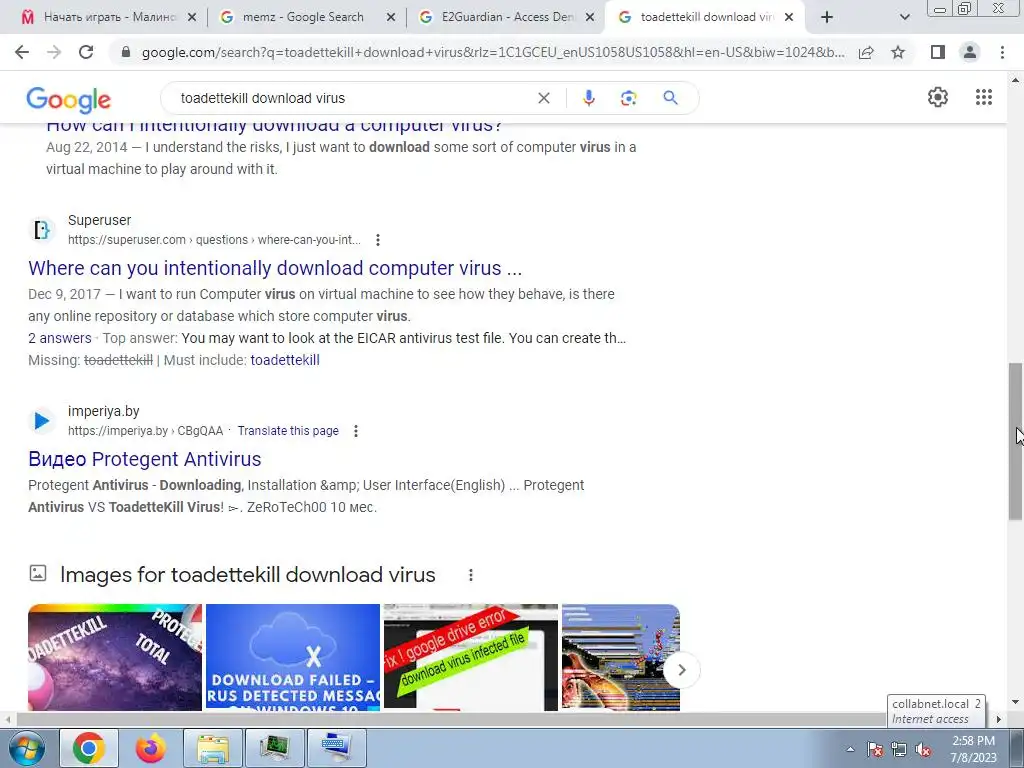
Task: Click the vertical page scrollbar thumb
Action: tap(1015, 441)
